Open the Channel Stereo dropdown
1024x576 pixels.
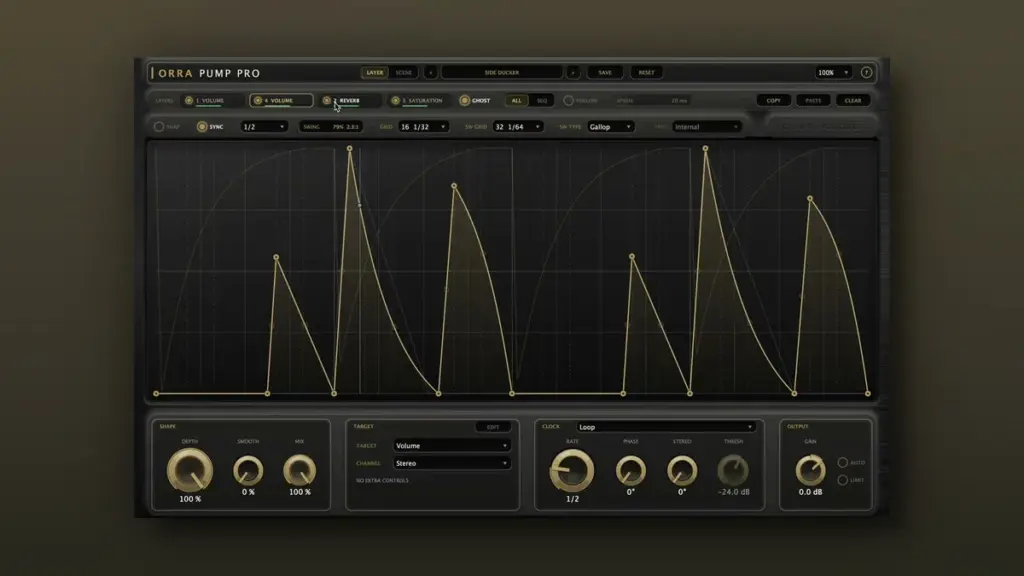pos(451,463)
